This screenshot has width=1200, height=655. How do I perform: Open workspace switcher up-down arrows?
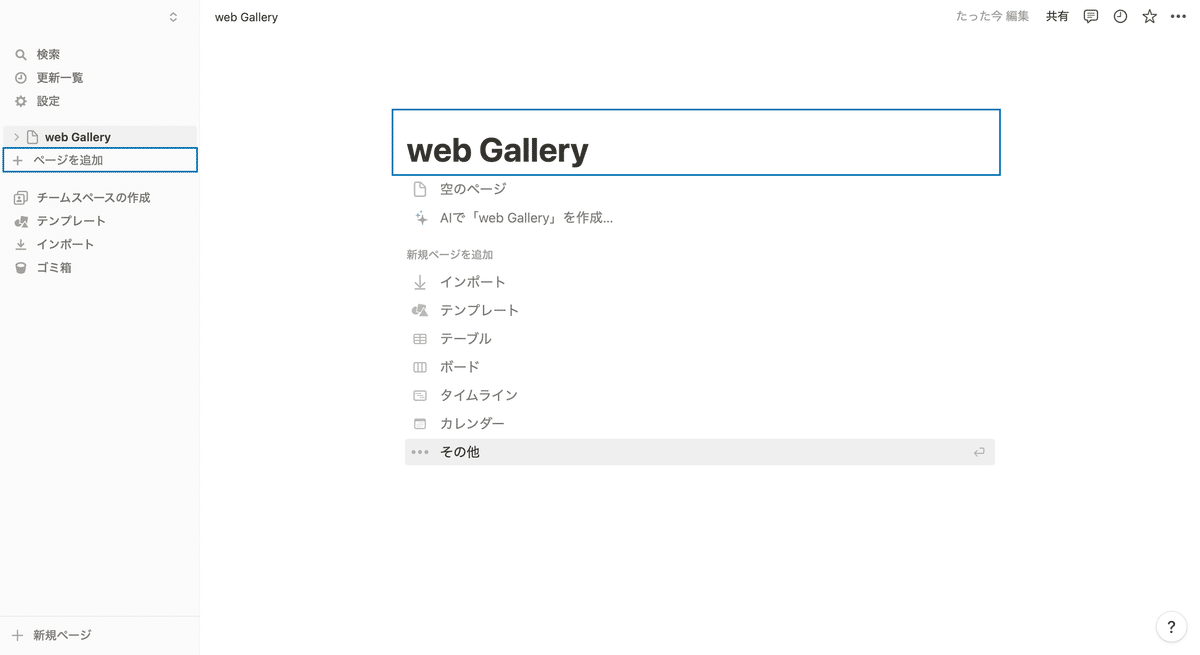[173, 17]
